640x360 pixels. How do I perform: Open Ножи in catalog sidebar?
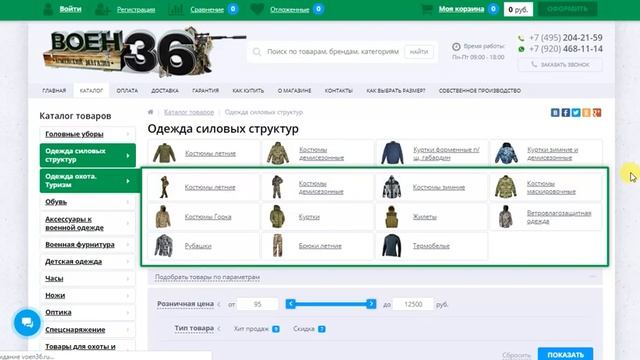tap(87, 296)
